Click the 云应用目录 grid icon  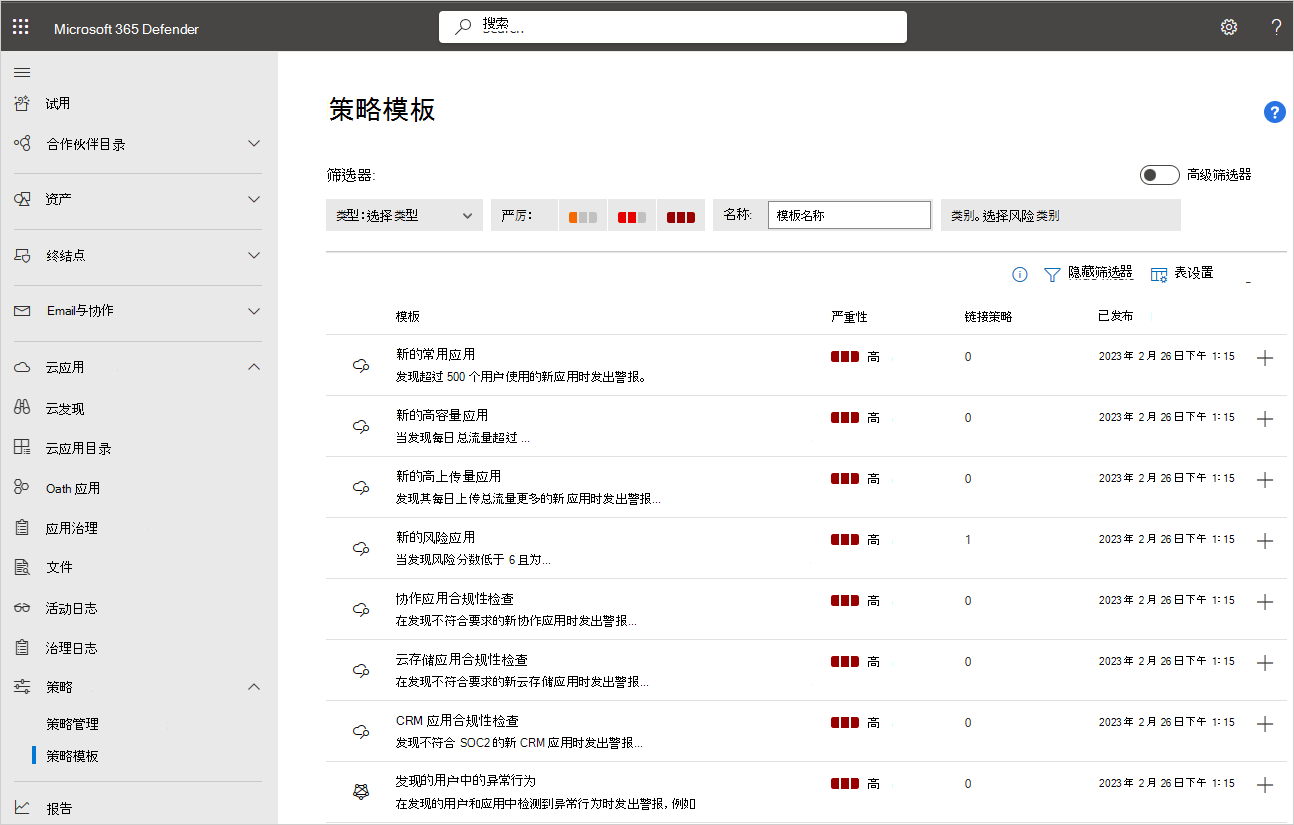pyautogui.click(x=22, y=448)
